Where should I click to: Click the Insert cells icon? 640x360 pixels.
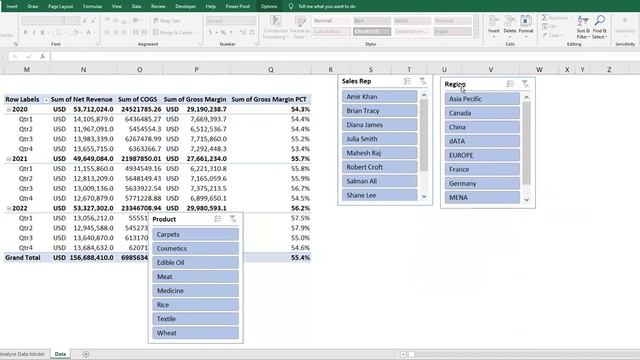click(x=494, y=26)
